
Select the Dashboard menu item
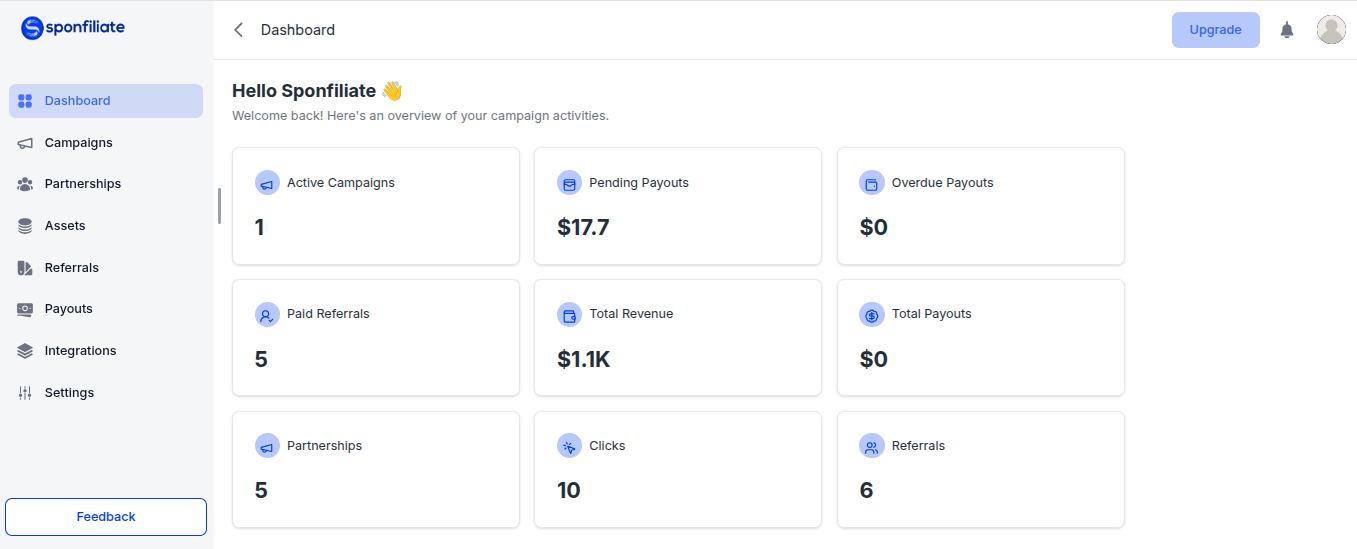[106, 101]
